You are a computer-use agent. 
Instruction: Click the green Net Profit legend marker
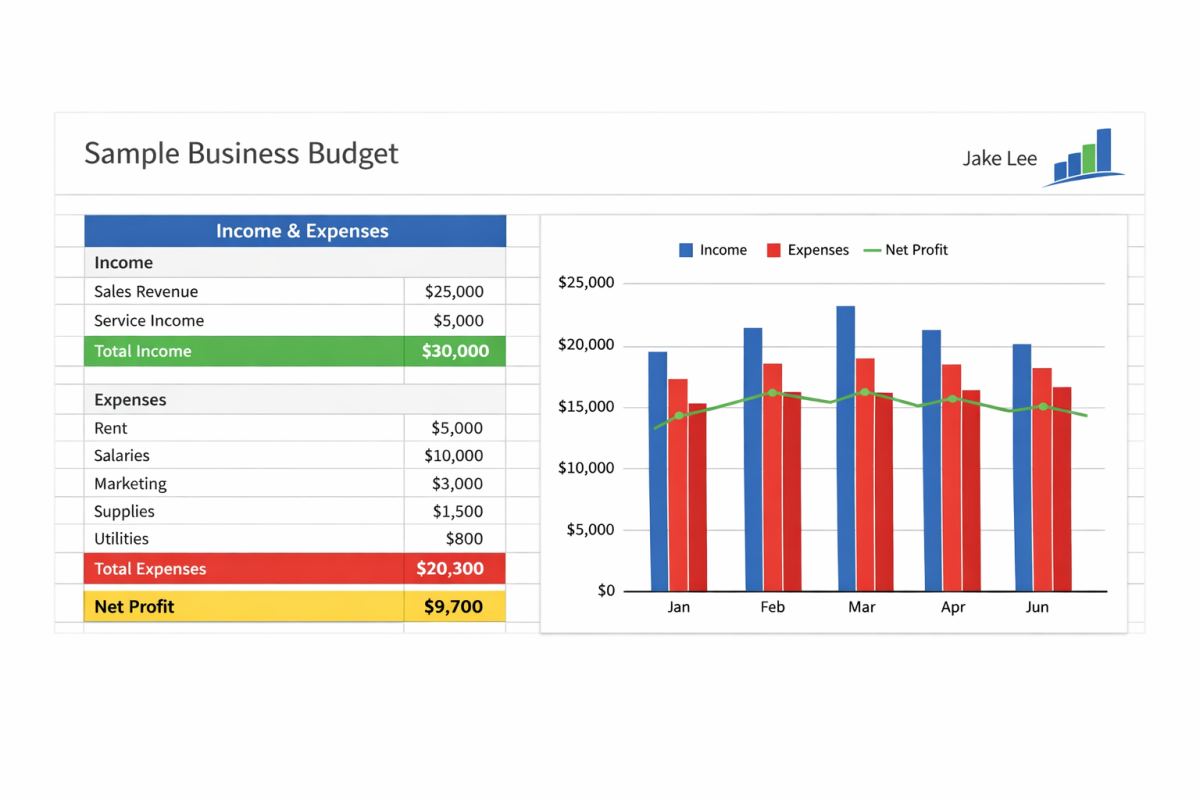point(870,250)
